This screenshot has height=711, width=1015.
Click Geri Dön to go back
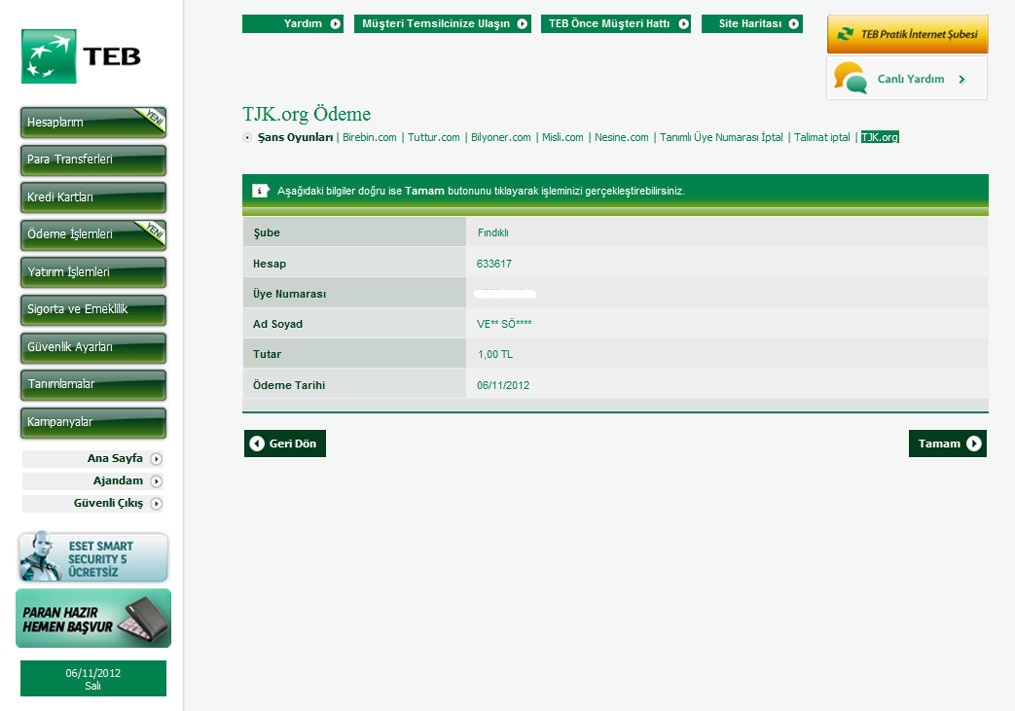click(x=285, y=444)
